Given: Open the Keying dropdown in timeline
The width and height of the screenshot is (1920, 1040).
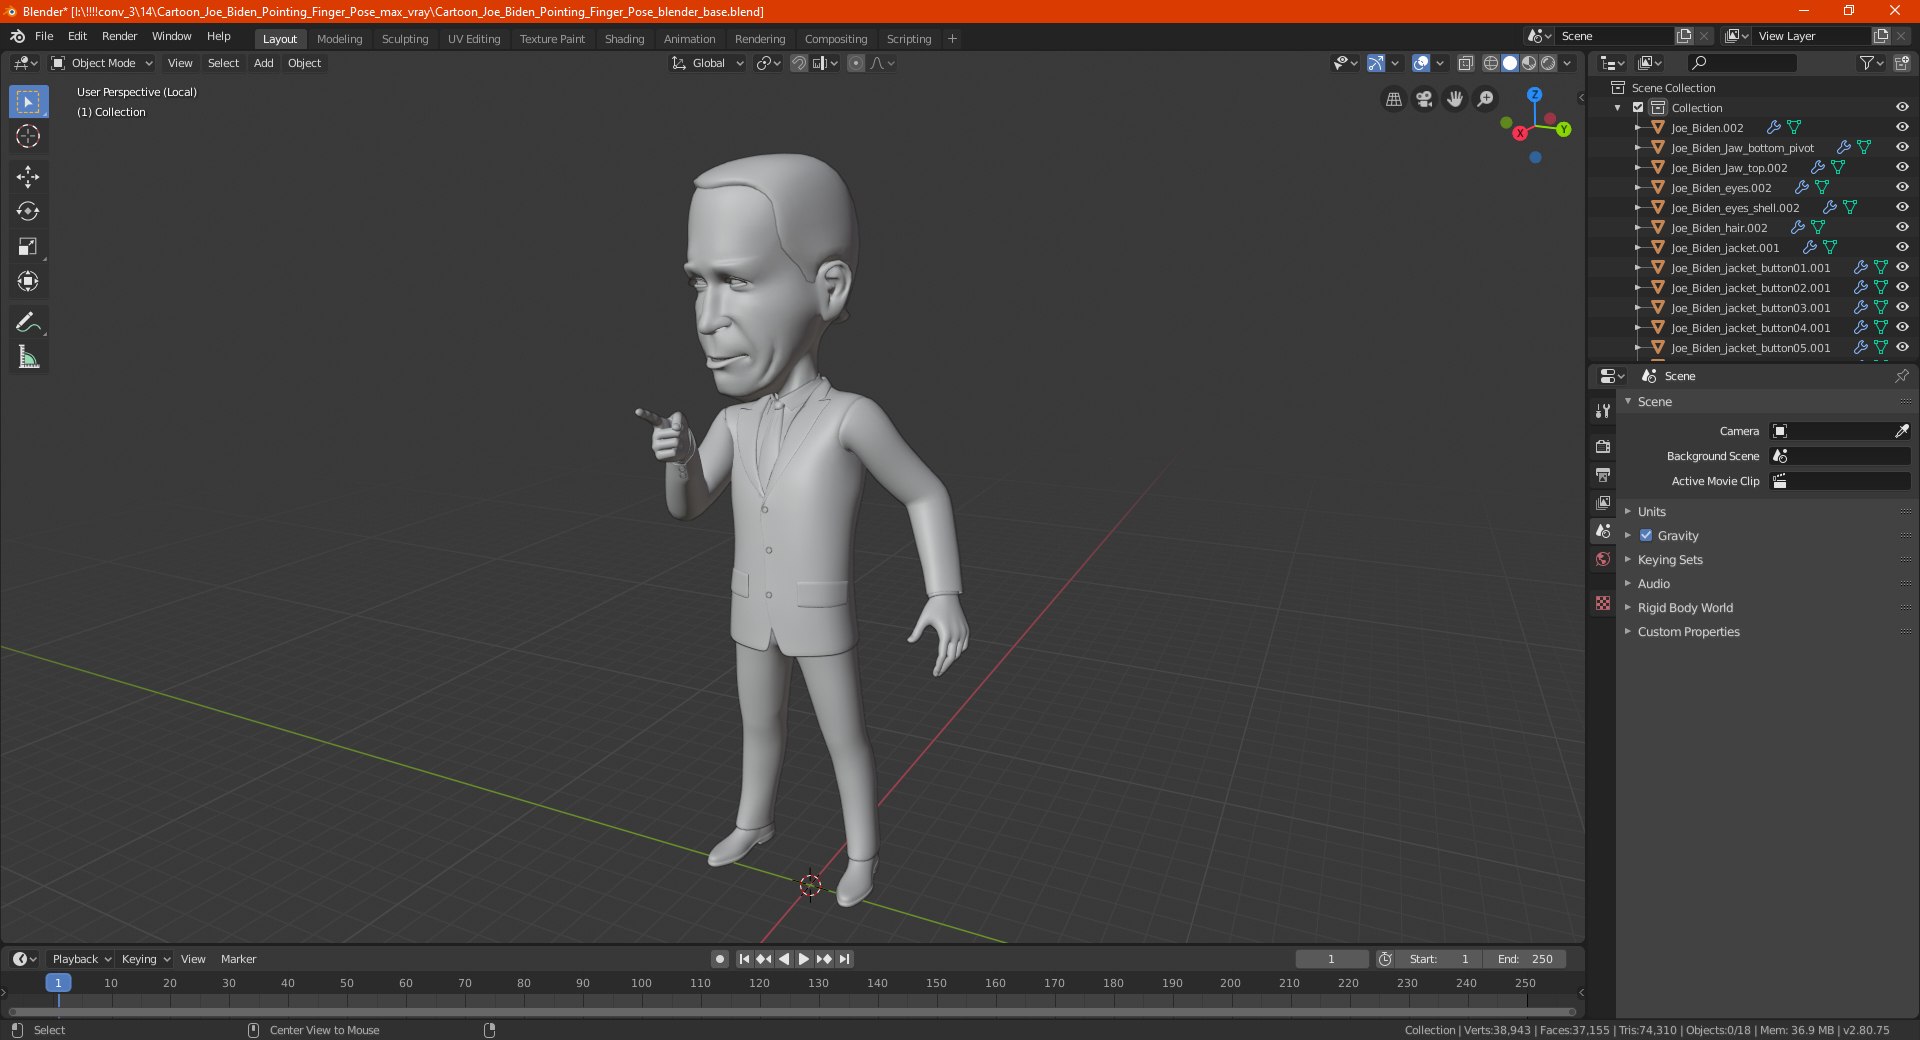Looking at the screenshot, I should 145,959.
